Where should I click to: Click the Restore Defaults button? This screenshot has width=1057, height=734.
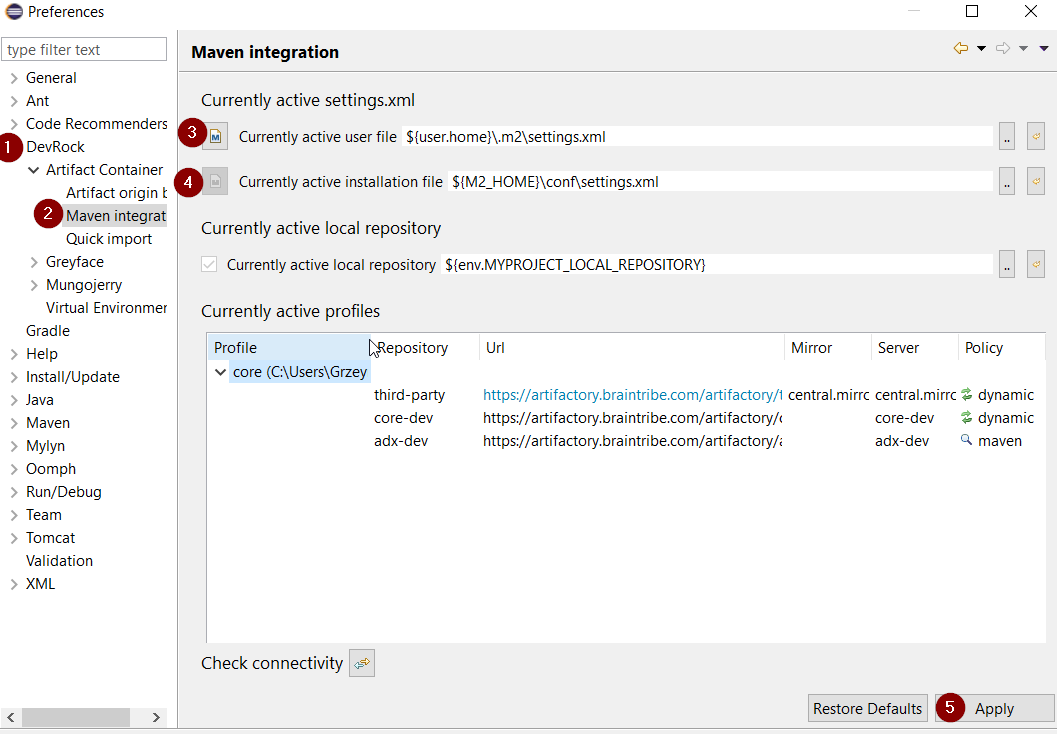click(x=867, y=708)
